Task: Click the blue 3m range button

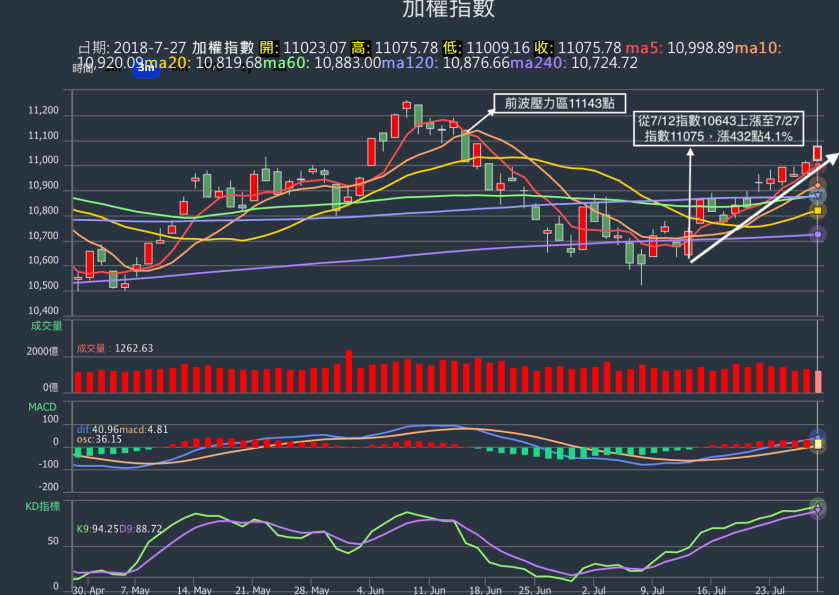Action: tap(146, 69)
